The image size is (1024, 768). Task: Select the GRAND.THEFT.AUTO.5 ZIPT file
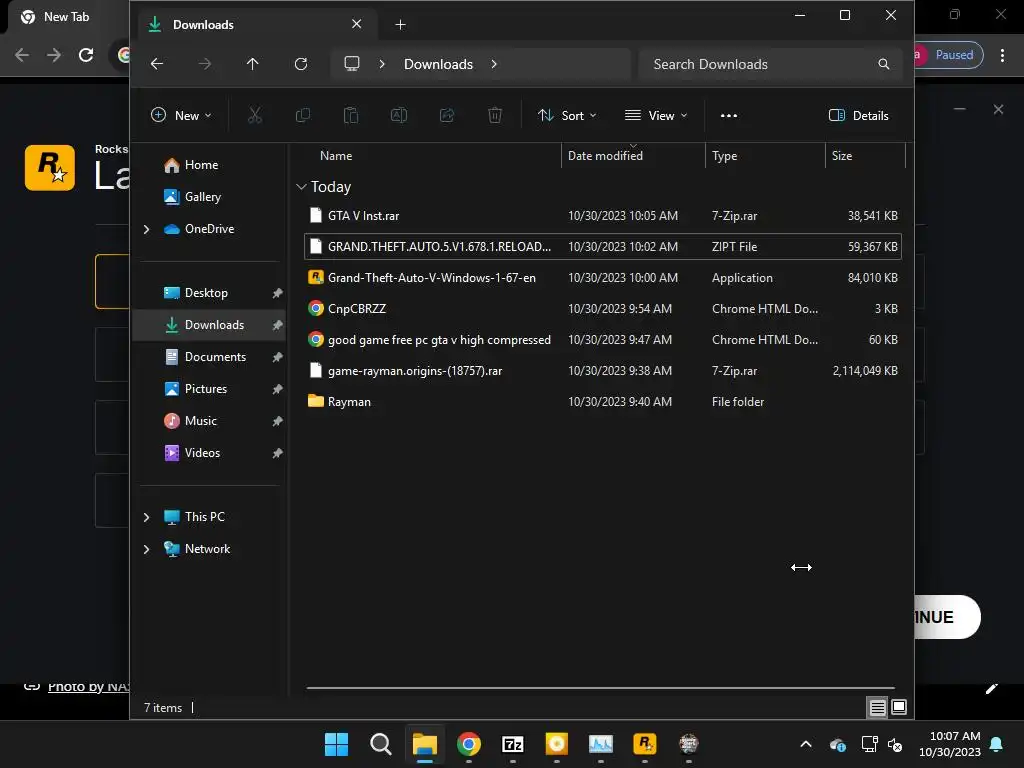(602, 247)
